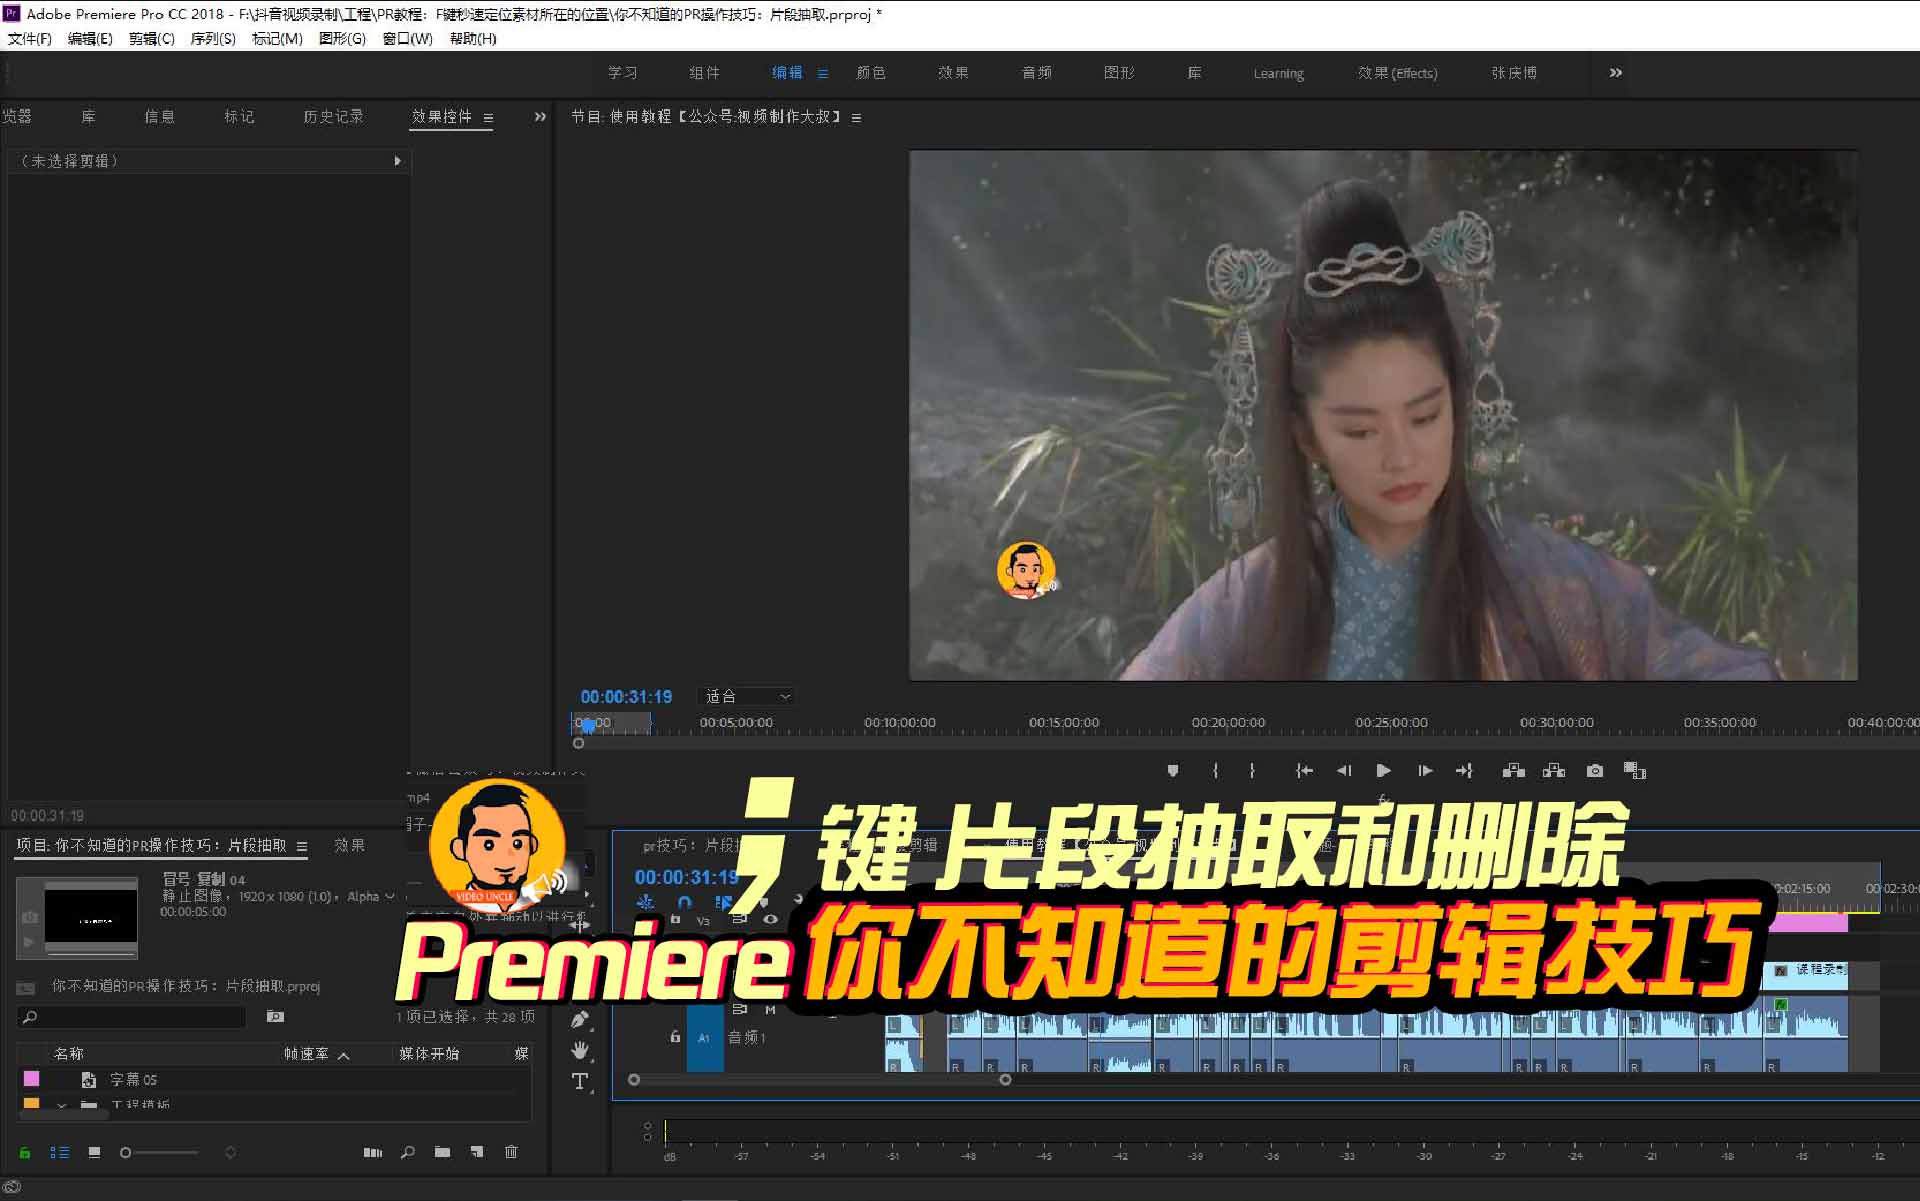This screenshot has height=1201, width=1920.
Task: Click the New Item icon
Action: pyautogui.click(x=477, y=1152)
